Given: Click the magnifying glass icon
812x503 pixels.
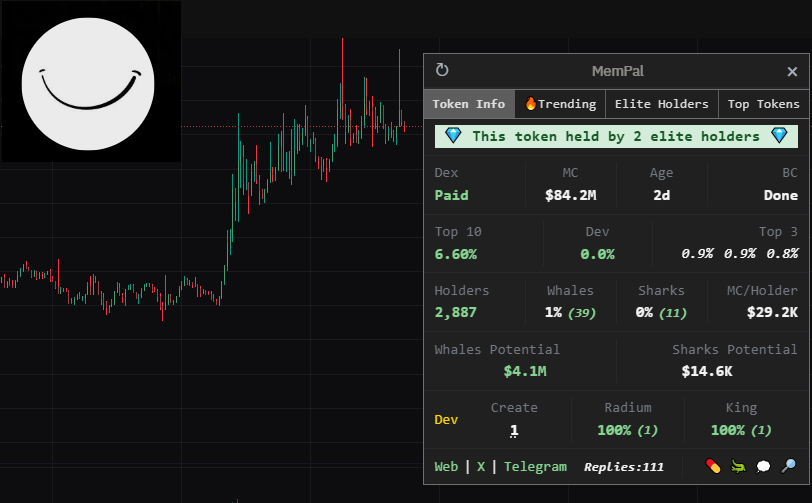Looking at the screenshot, I should tap(788, 466).
